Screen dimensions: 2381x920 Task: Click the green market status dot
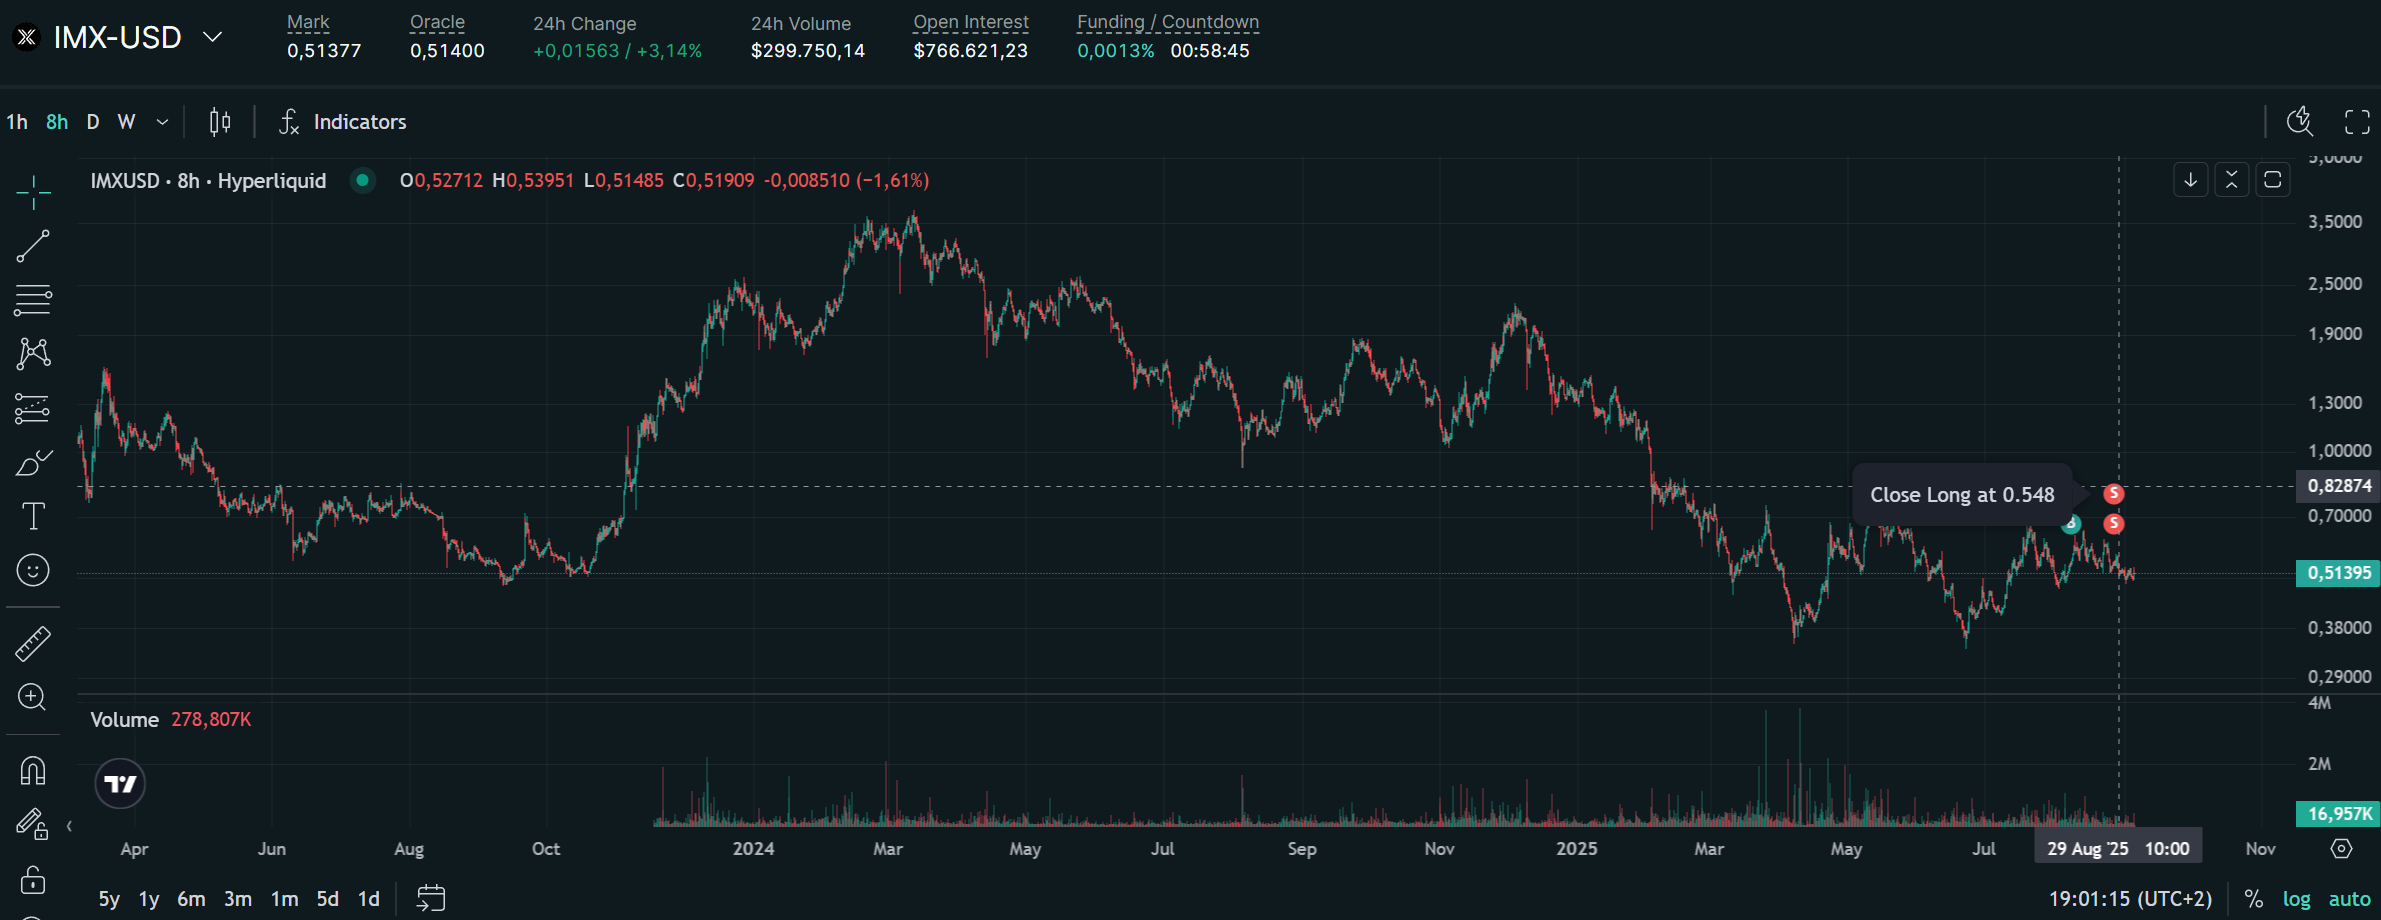(x=363, y=180)
